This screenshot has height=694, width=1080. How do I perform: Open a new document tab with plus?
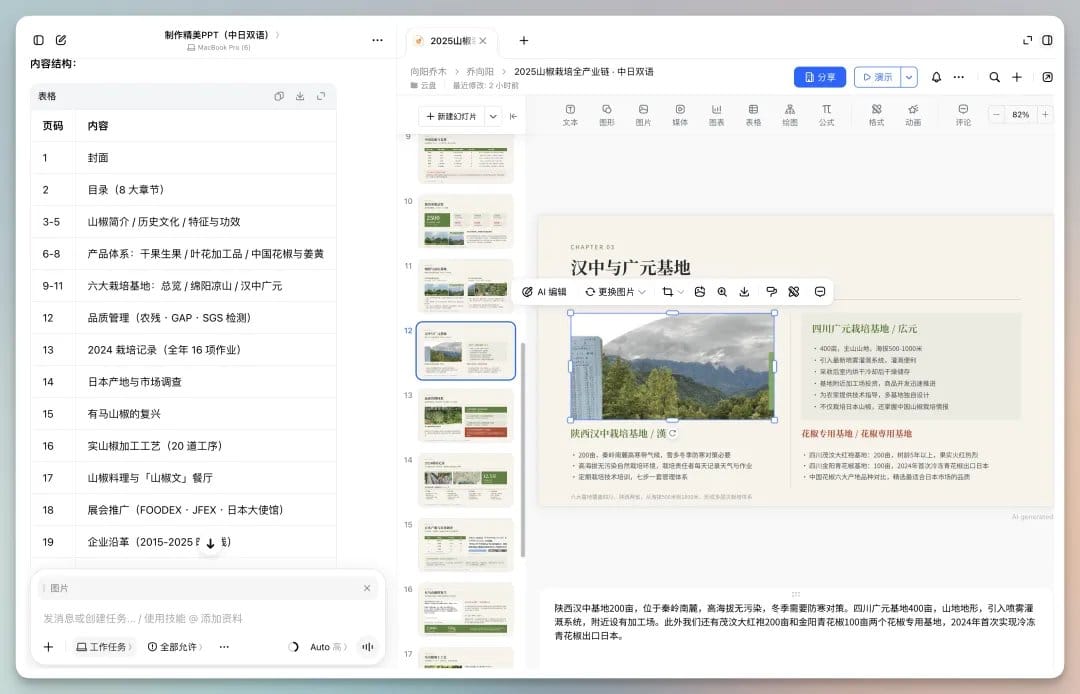523,41
